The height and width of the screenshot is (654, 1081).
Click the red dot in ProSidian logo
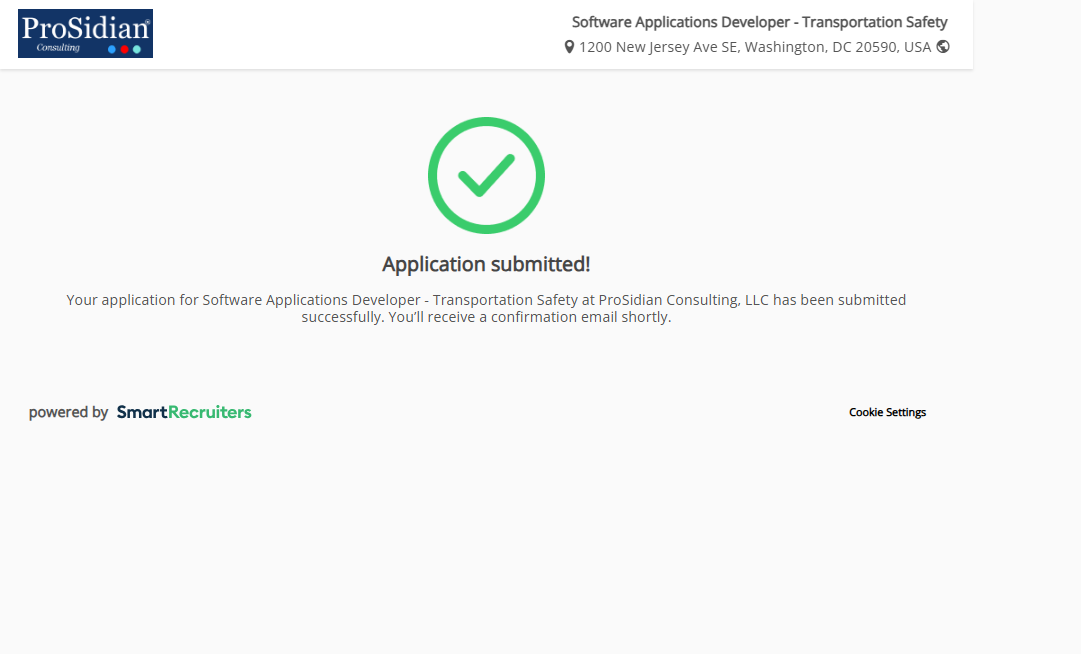click(124, 49)
